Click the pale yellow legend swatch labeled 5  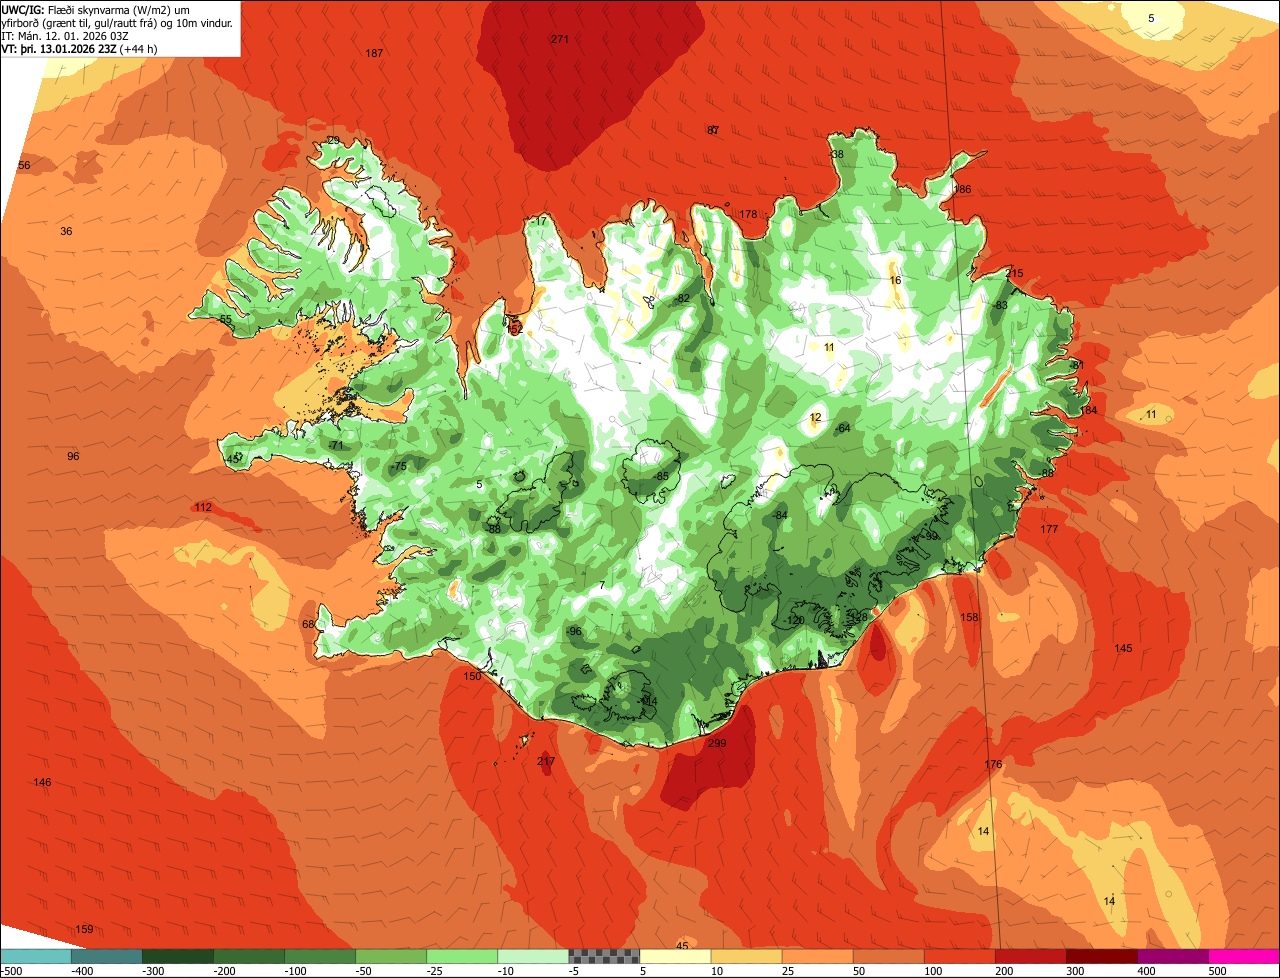675,956
